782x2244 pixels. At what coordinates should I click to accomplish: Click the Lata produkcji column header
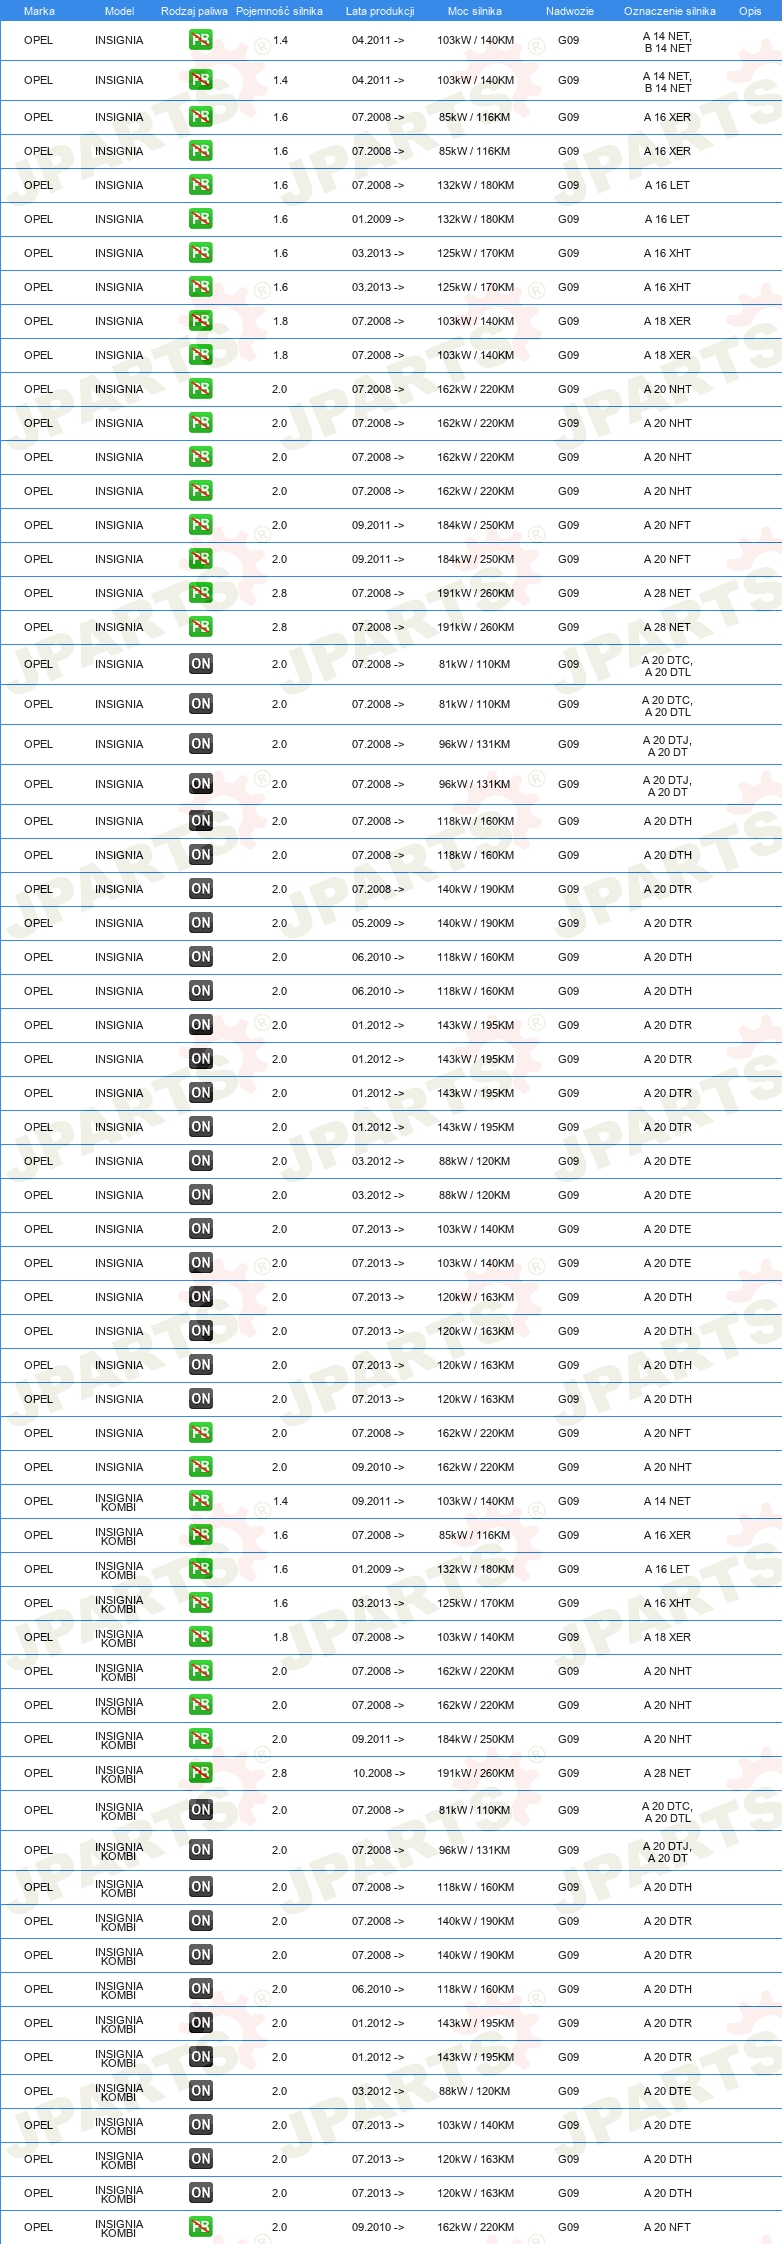click(x=380, y=11)
